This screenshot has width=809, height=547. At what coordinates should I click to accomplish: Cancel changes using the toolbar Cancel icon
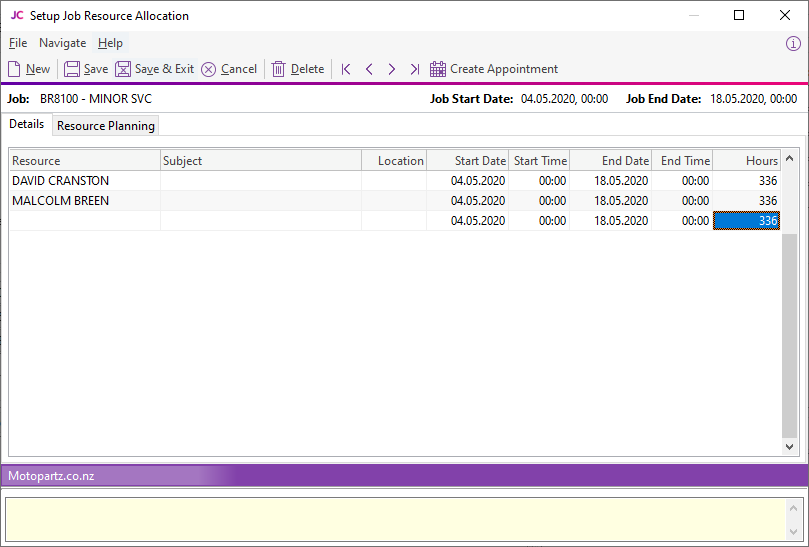point(209,69)
